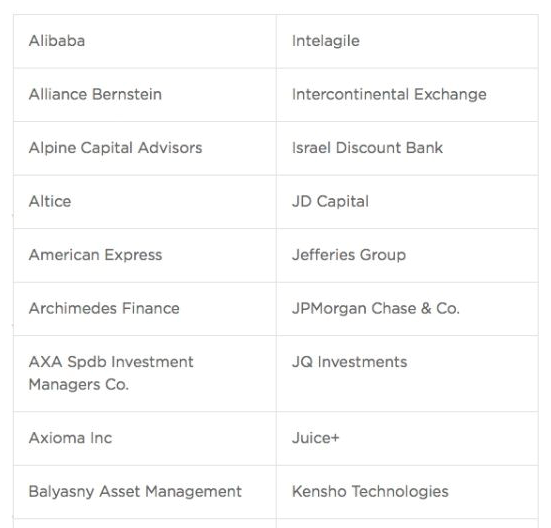551x528 pixels.
Task: Click Intercontinental Exchange cell
Action: click(x=407, y=95)
